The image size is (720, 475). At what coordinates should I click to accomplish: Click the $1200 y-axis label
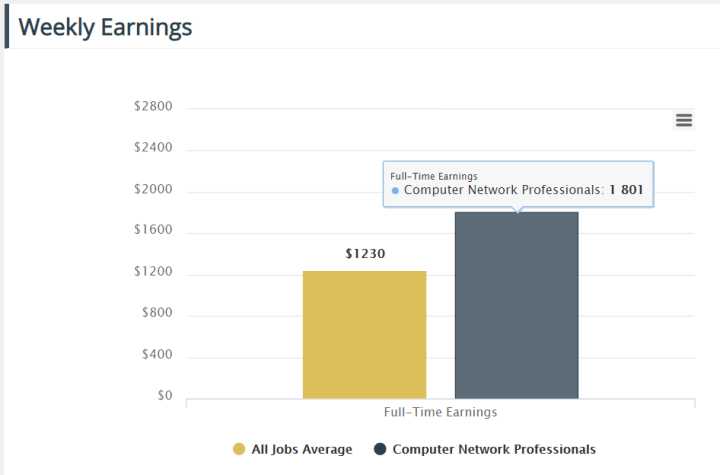pos(153,271)
